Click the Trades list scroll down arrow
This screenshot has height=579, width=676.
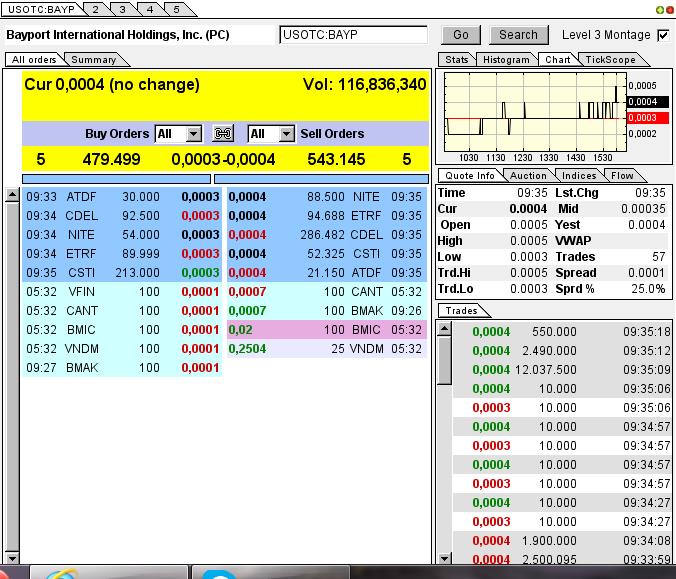pos(444,559)
